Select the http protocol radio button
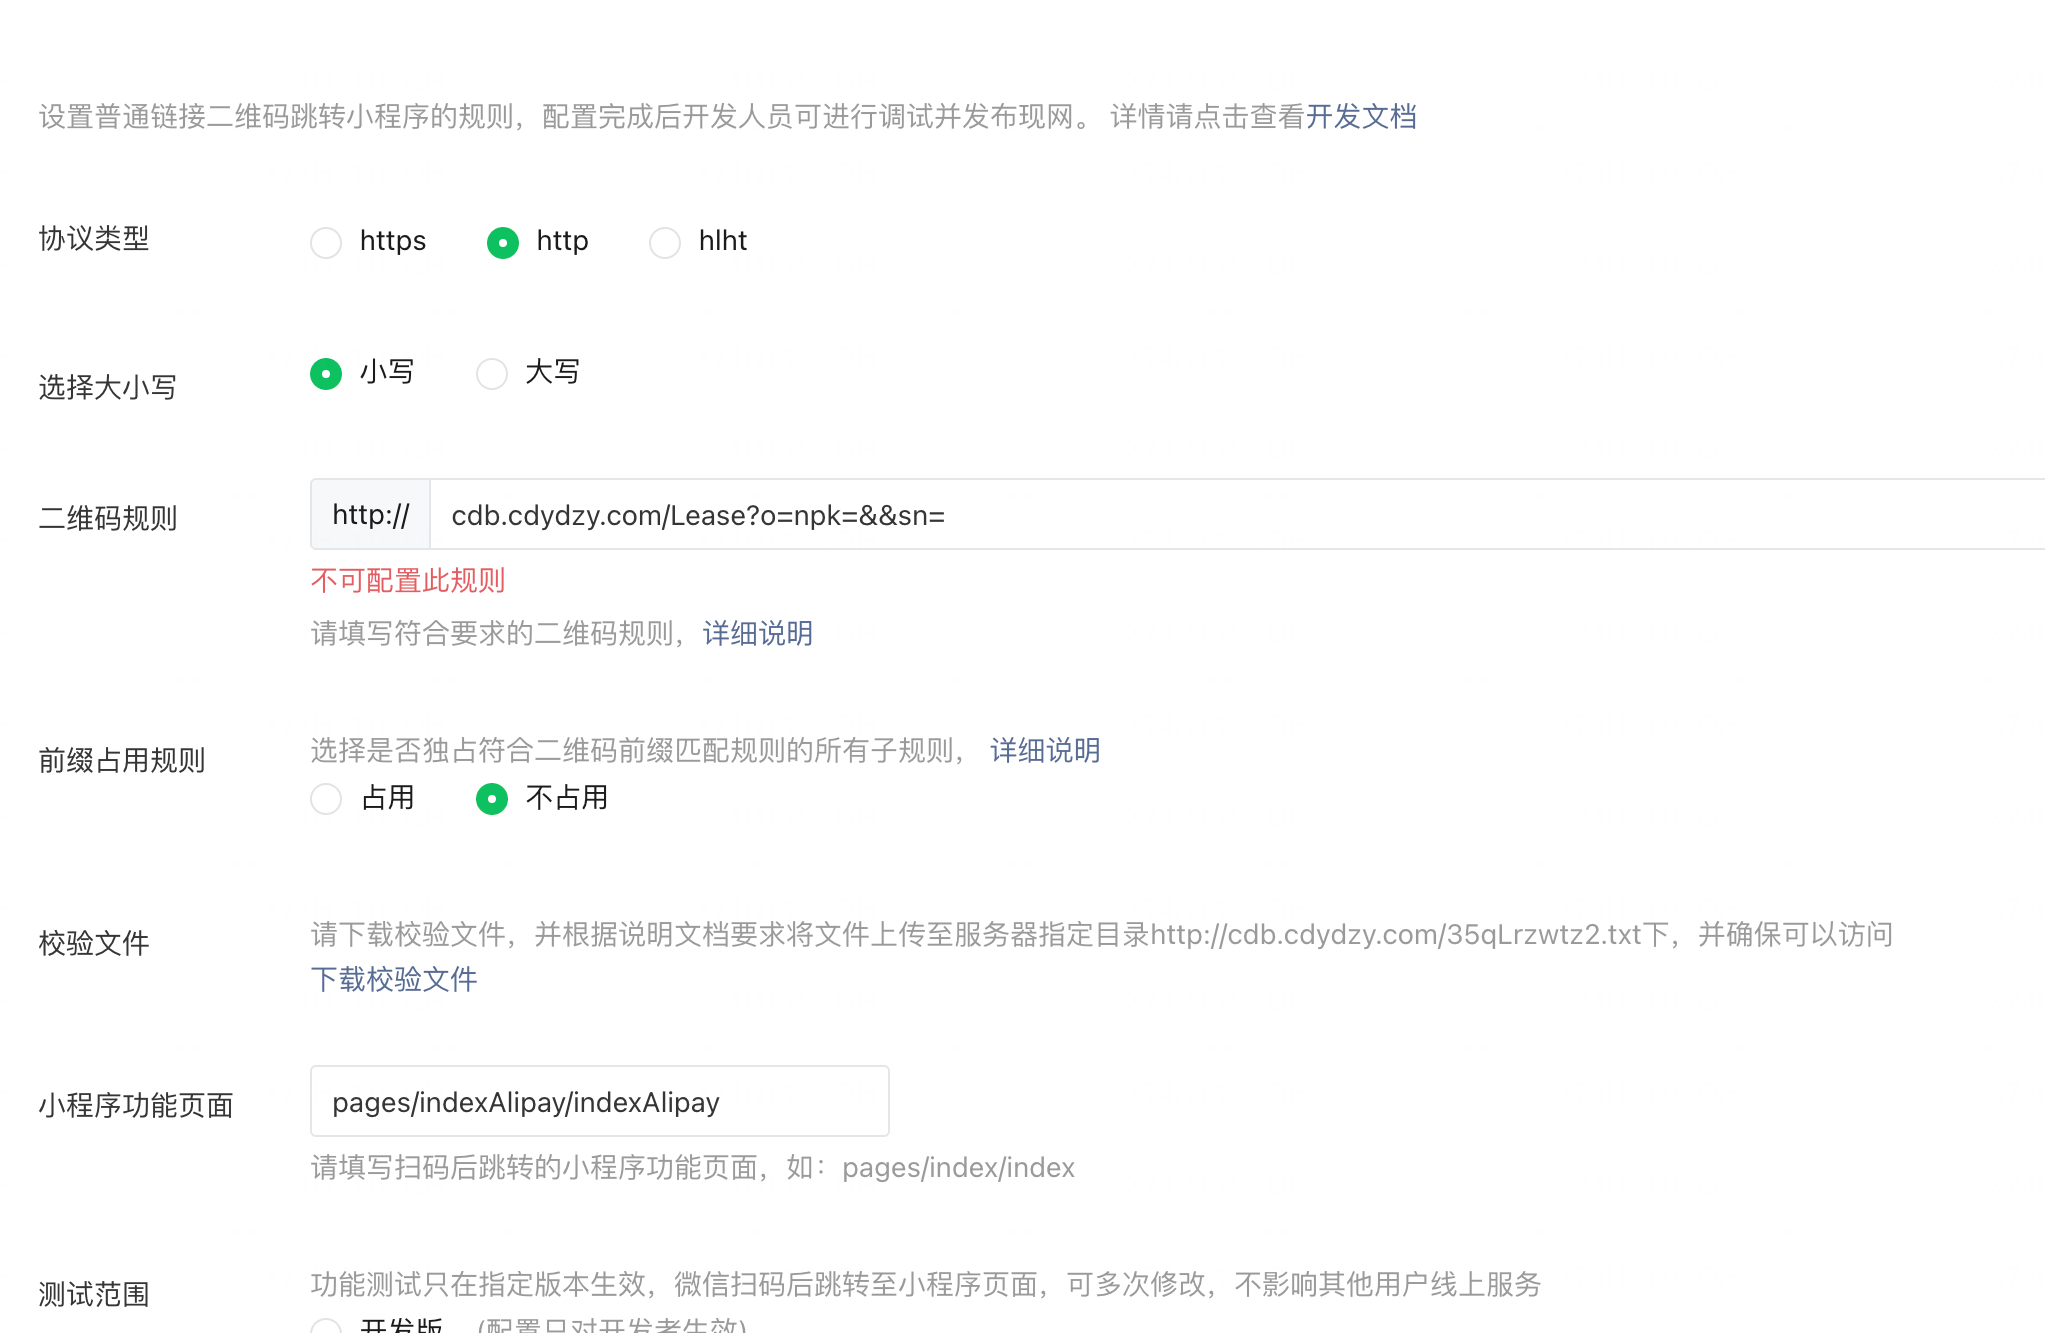The width and height of the screenshot is (2046, 1334). (502, 242)
